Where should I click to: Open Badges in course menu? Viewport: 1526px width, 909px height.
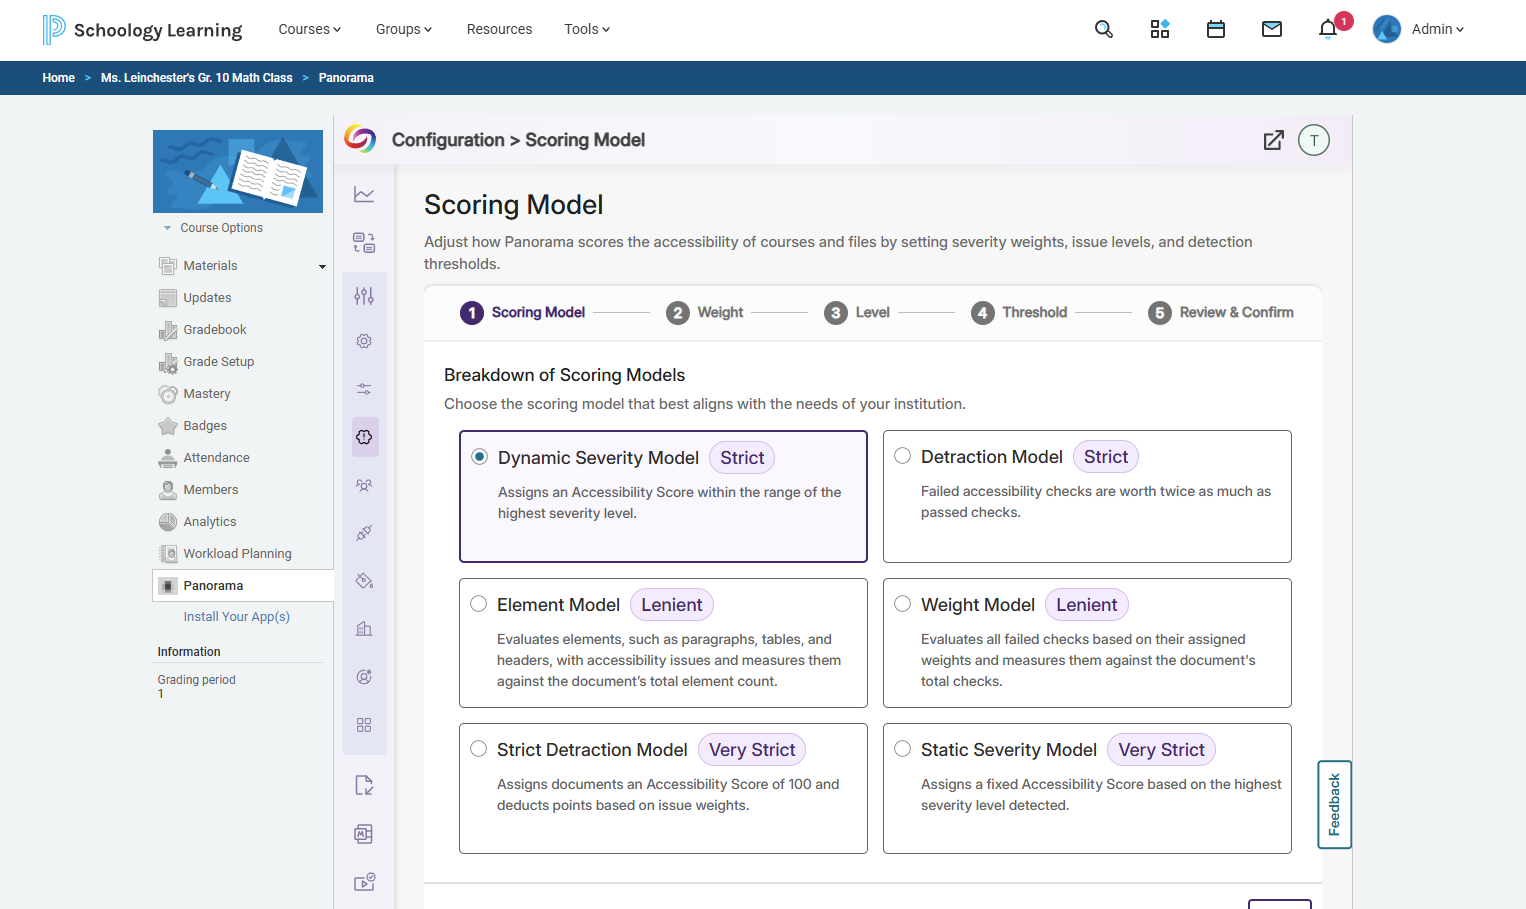click(204, 426)
